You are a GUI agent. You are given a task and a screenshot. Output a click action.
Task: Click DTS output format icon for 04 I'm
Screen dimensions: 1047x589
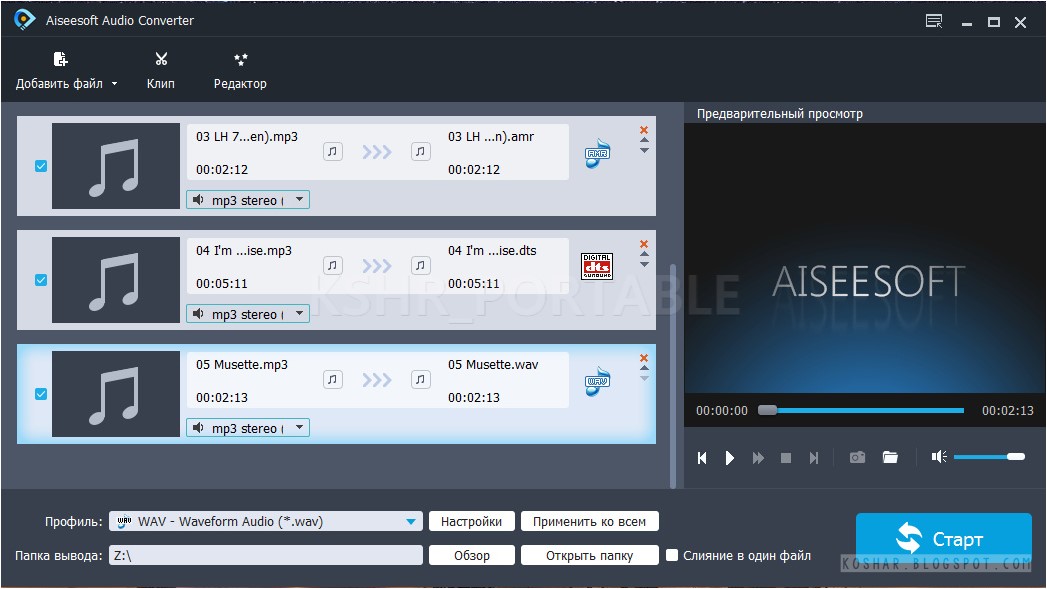(x=597, y=266)
